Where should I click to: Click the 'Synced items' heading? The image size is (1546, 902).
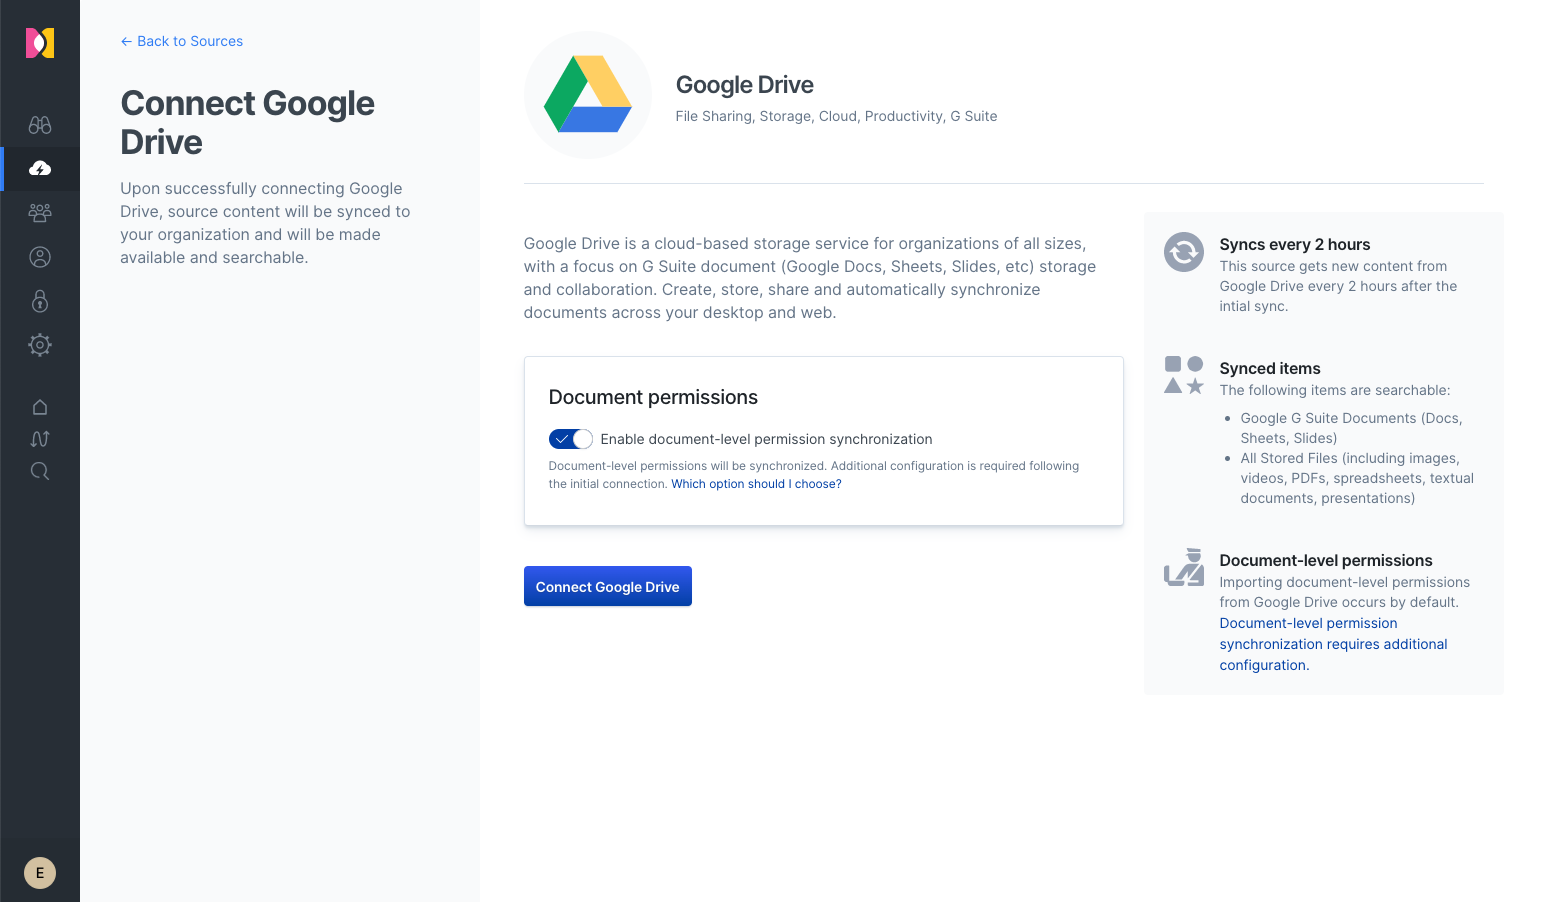[1270, 369]
